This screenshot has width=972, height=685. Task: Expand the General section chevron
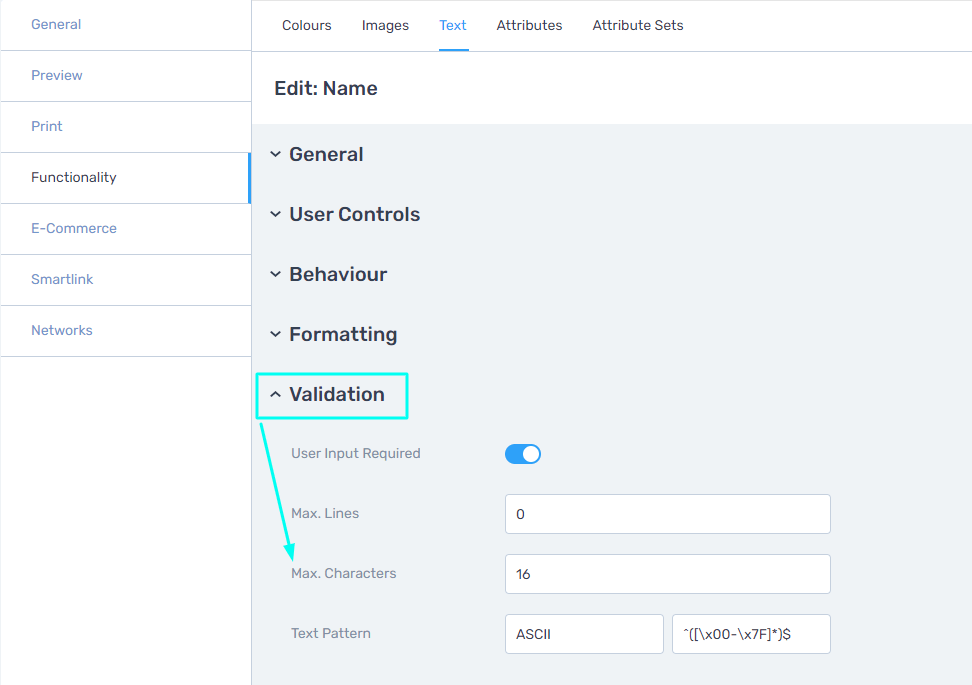pyautogui.click(x=275, y=154)
